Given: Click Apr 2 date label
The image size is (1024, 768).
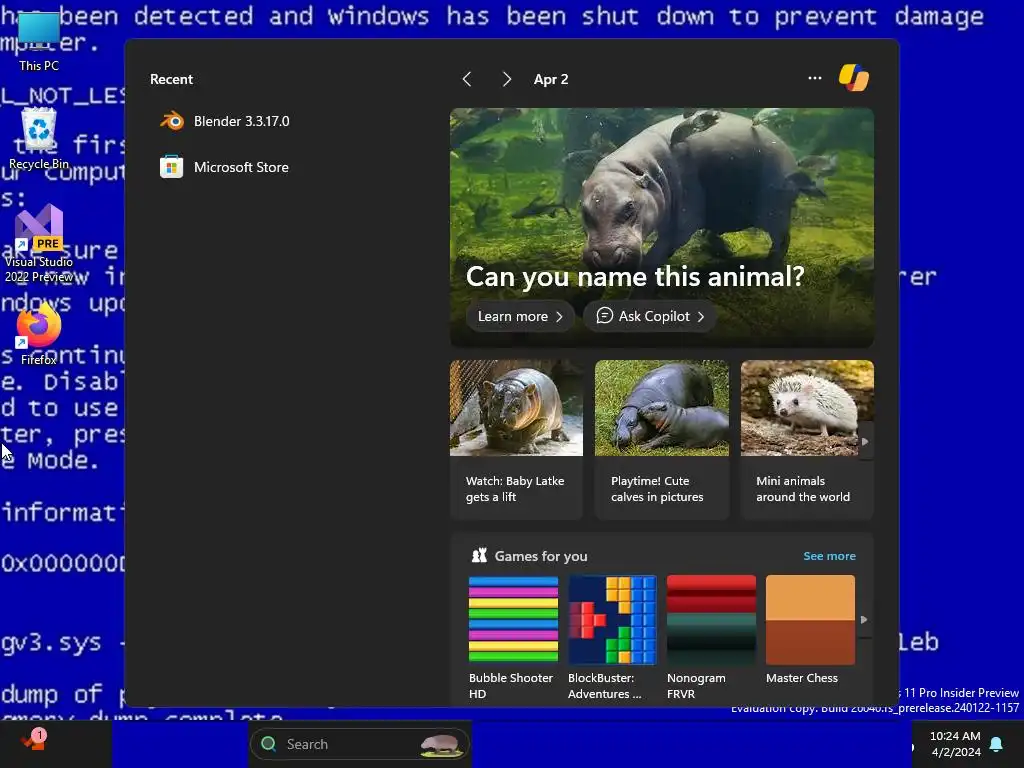Looking at the screenshot, I should pyautogui.click(x=551, y=80).
